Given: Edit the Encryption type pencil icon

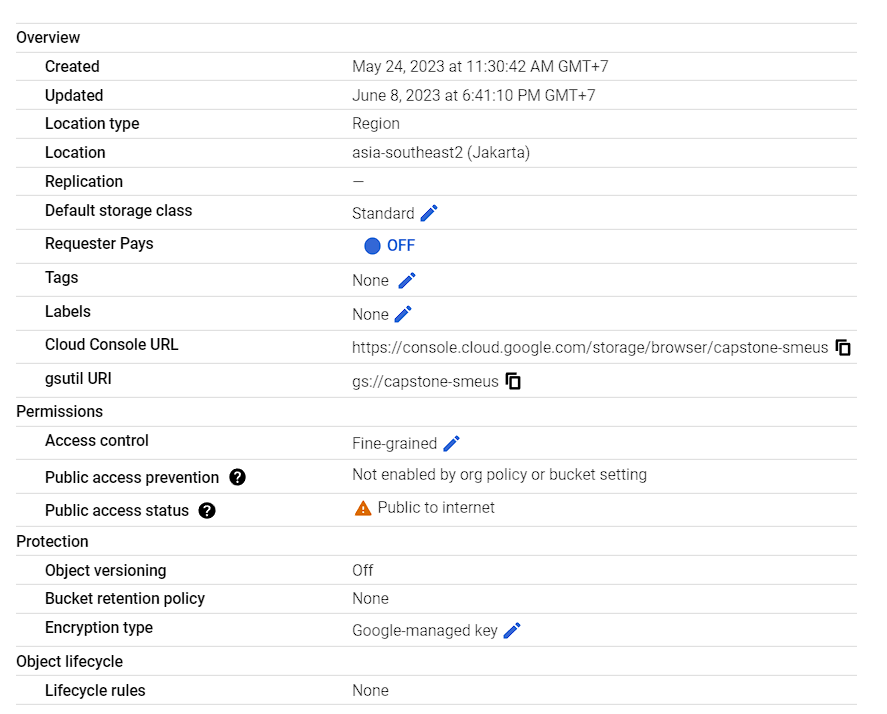Looking at the screenshot, I should [x=511, y=630].
